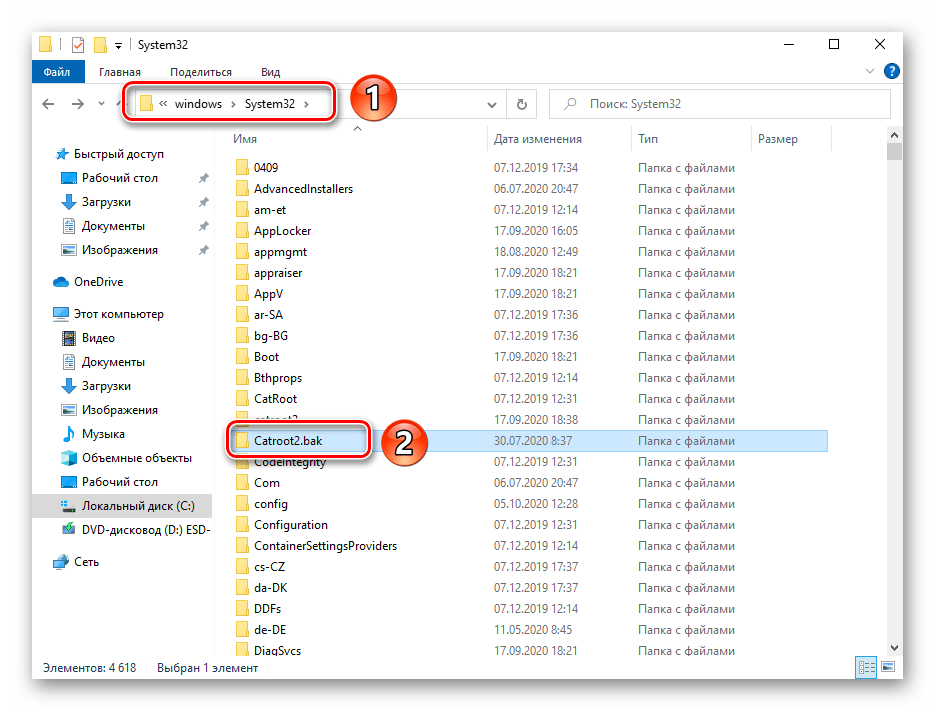
Task: Open the address bar history dropdown
Action: pyautogui.click(x=491, y=104)
